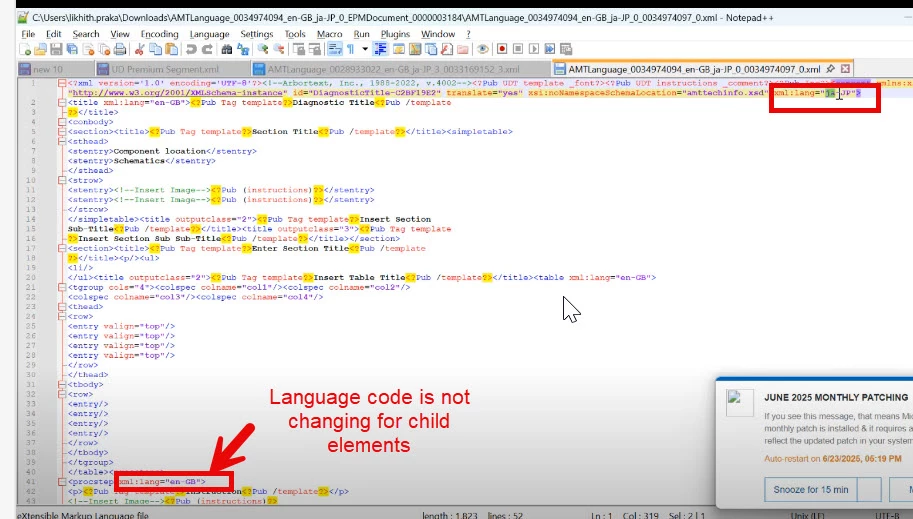The image size is (913, 519).
Task: Open the Settings menu
Action: [257, 34]
